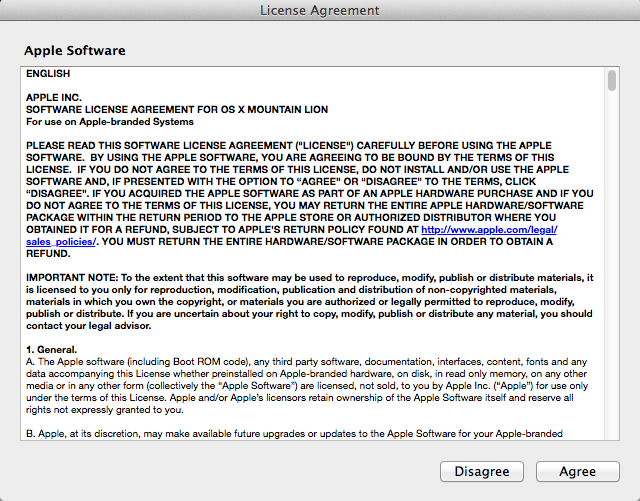Click 'SOFTWARE LICENSE AGREEMENT FOR OS X MOUNTAIN LION'
The width and height of the screenshot is (640, 501).
pos(177,109)
